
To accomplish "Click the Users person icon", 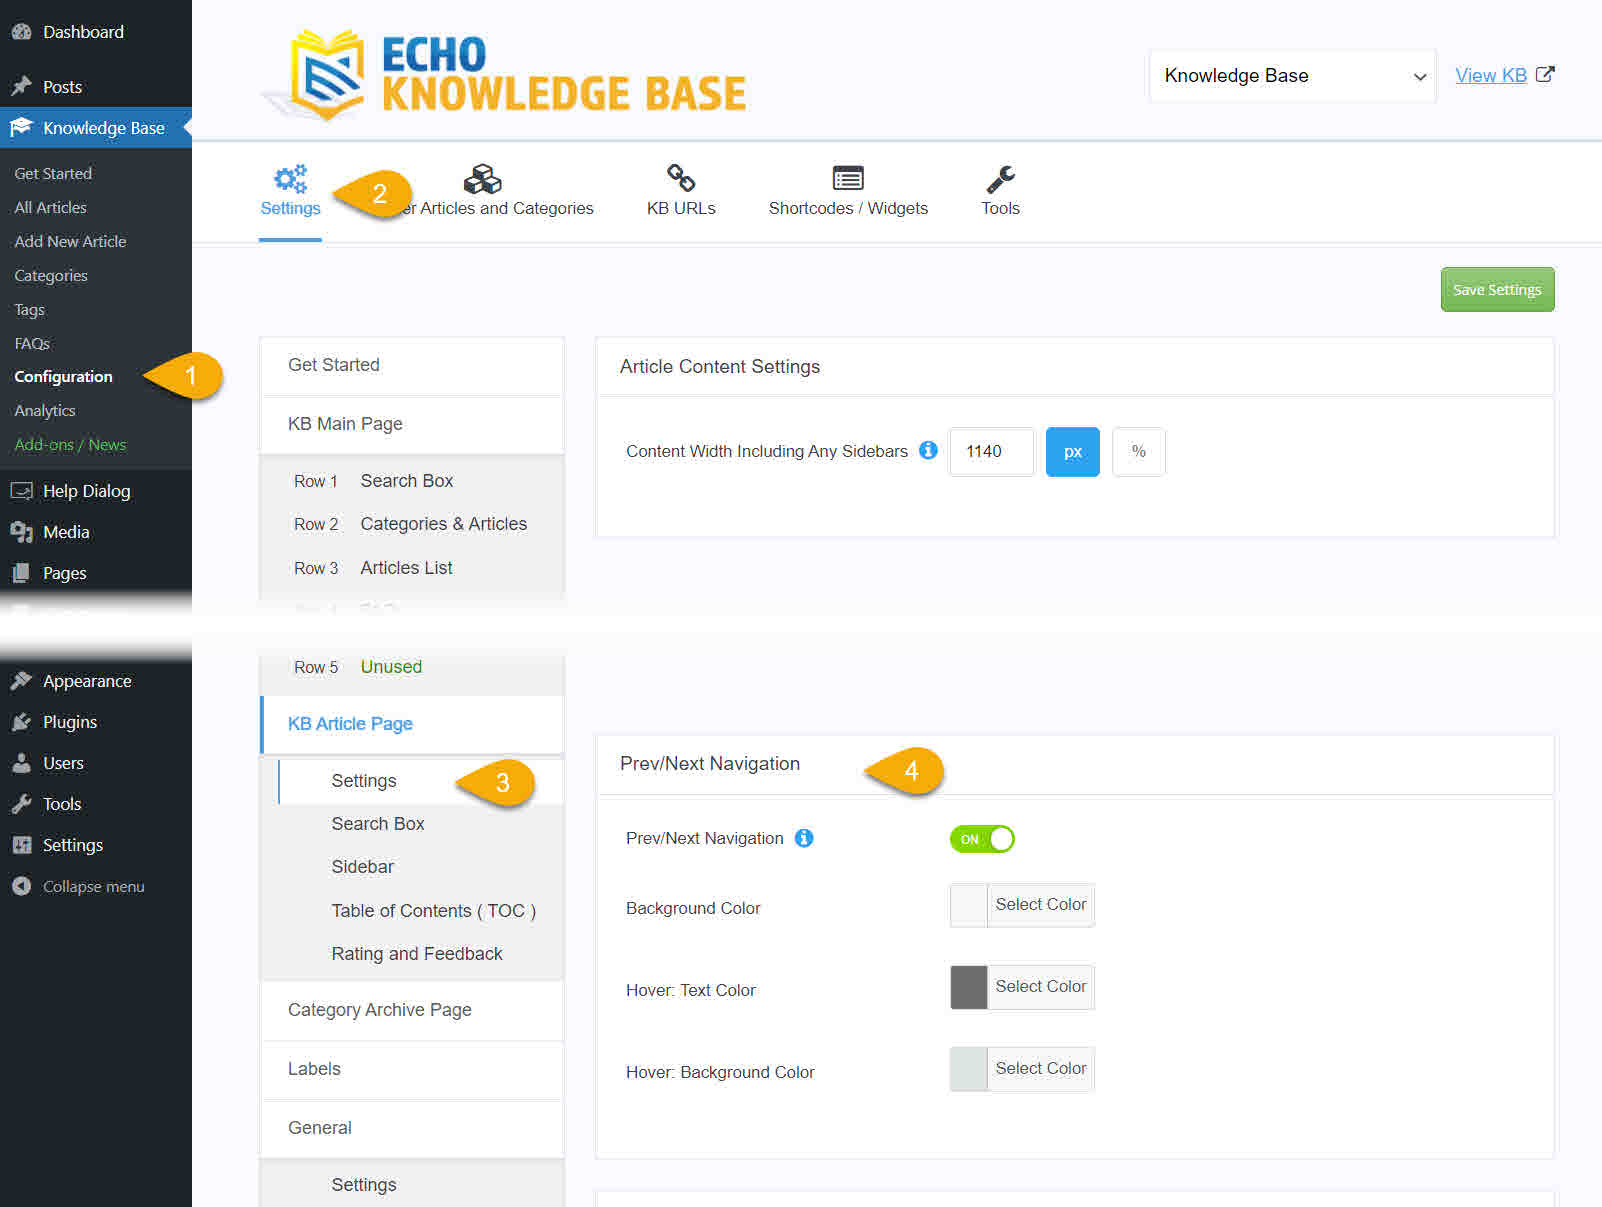I will [21, 763].
